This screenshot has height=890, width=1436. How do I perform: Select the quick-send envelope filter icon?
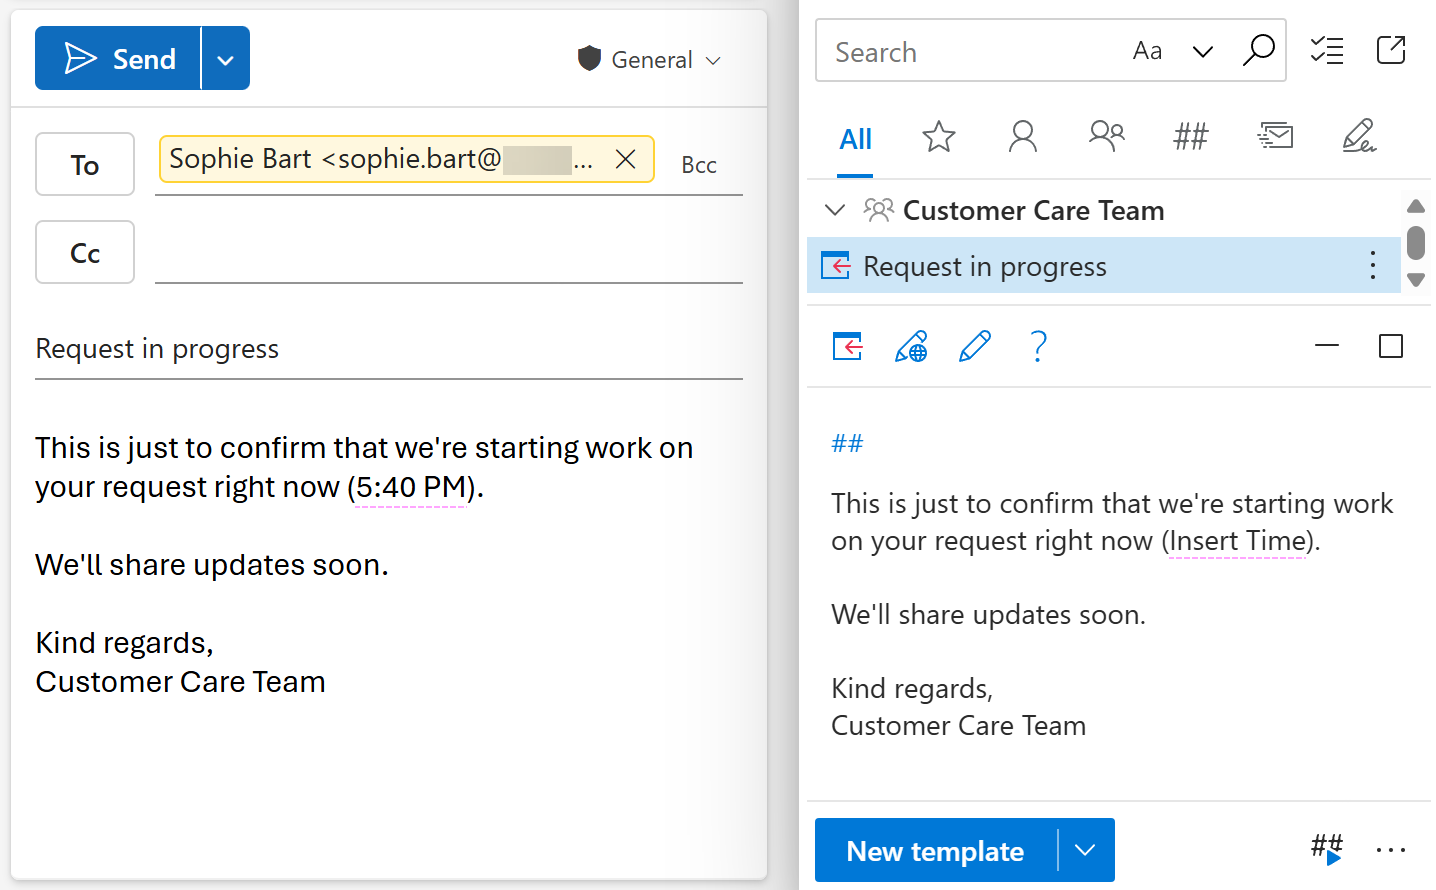(x=1275, y=136)
